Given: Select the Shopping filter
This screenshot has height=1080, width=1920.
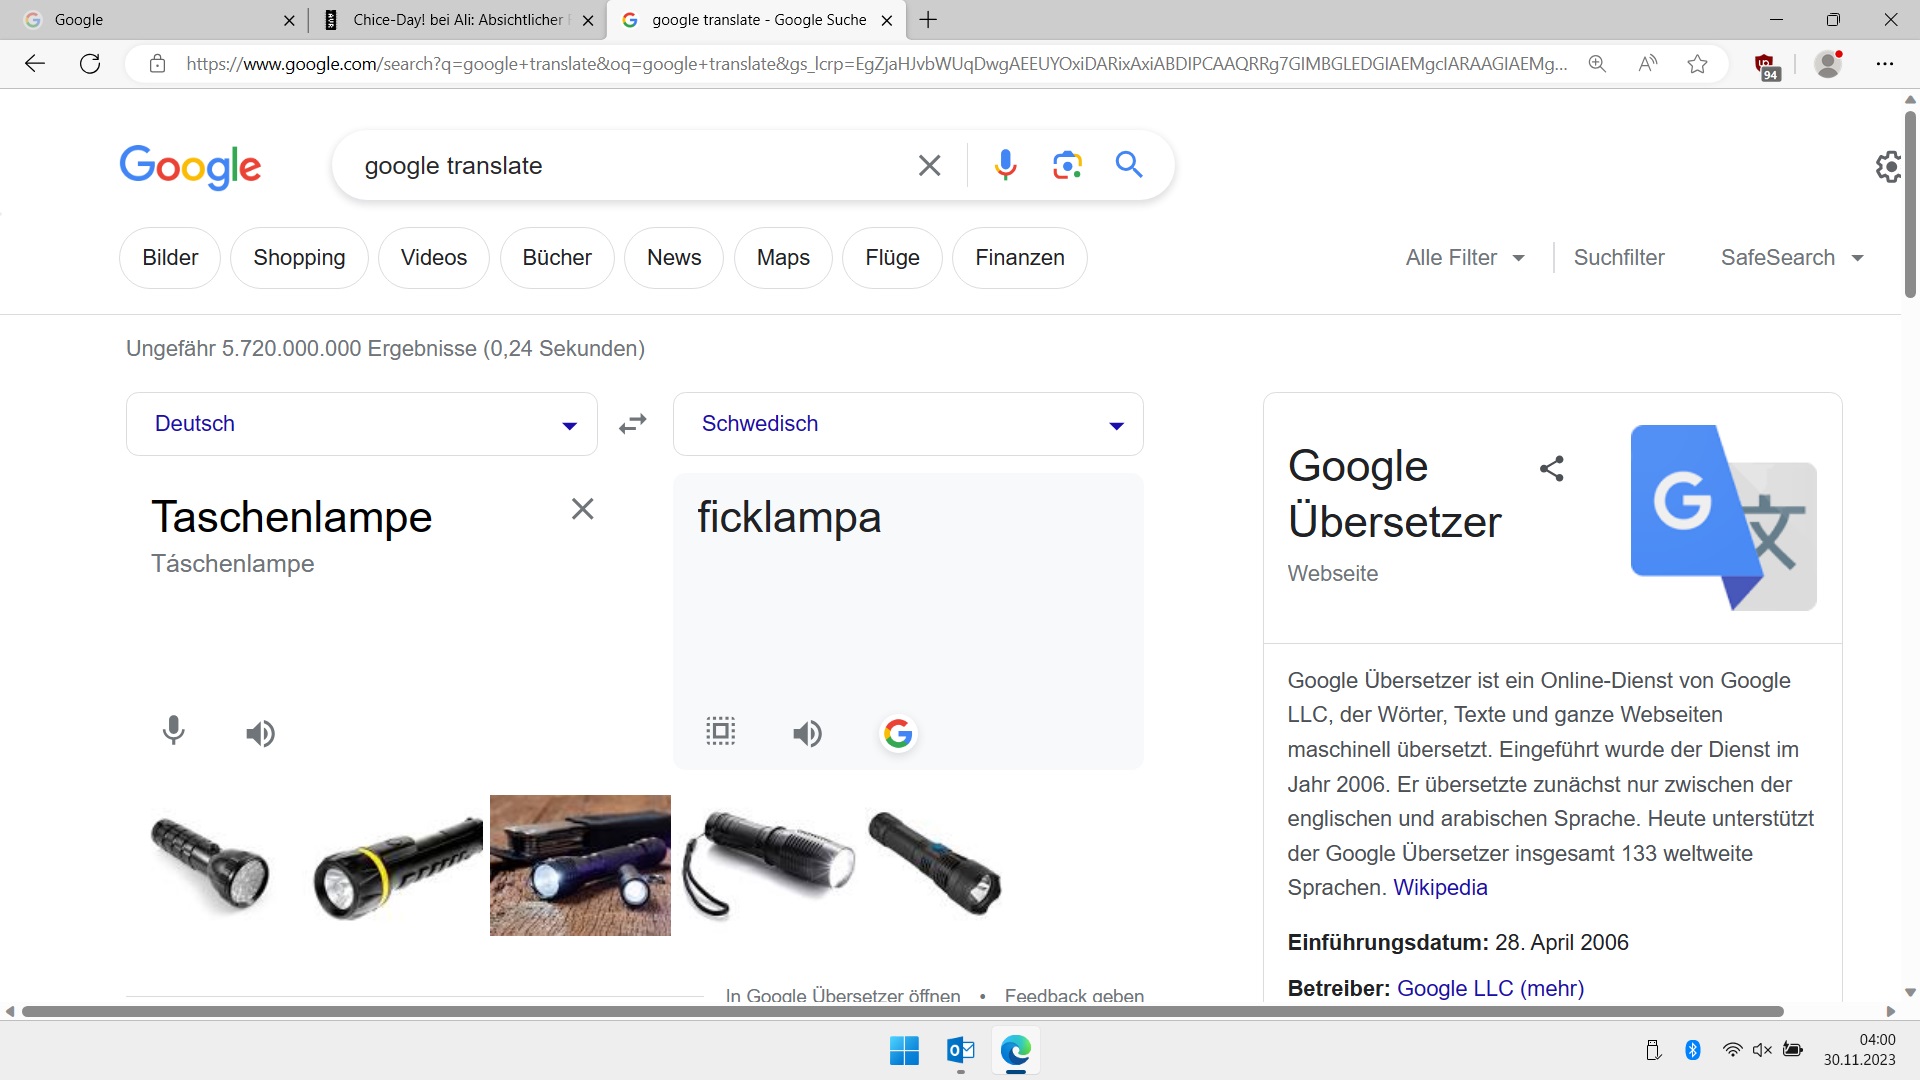Looking at the screenshot, I should pyautogui.click(x=299, y=258).
